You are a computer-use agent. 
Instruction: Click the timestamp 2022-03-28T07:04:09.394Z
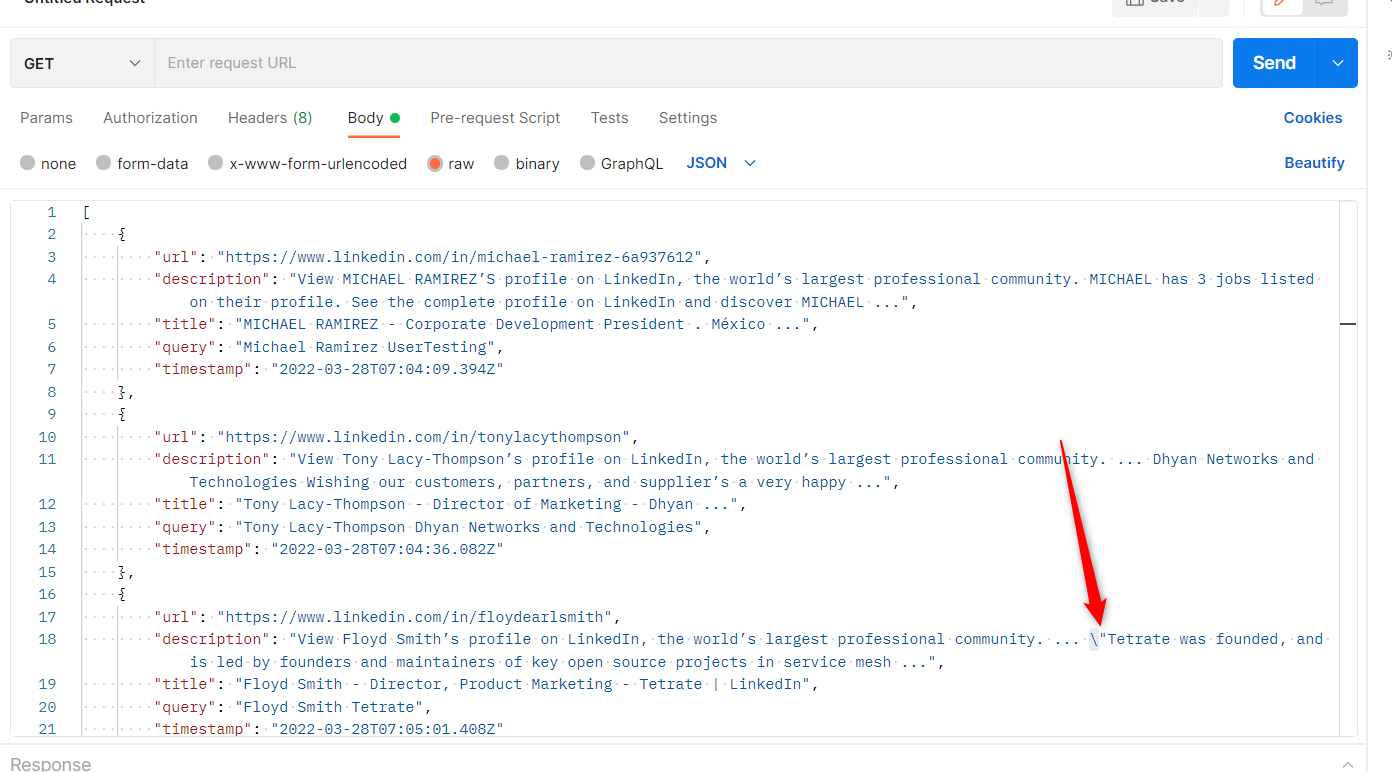click(x=387, y=369)
